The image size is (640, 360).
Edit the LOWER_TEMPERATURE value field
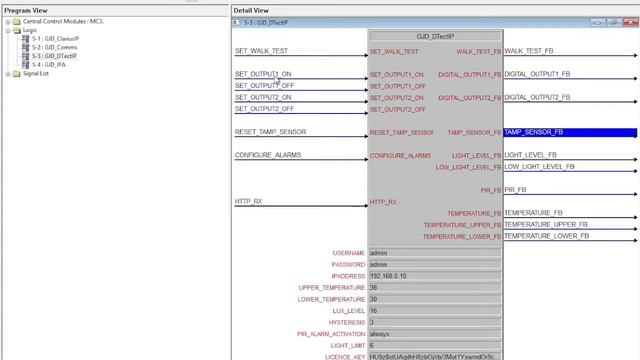coord(435,300)
